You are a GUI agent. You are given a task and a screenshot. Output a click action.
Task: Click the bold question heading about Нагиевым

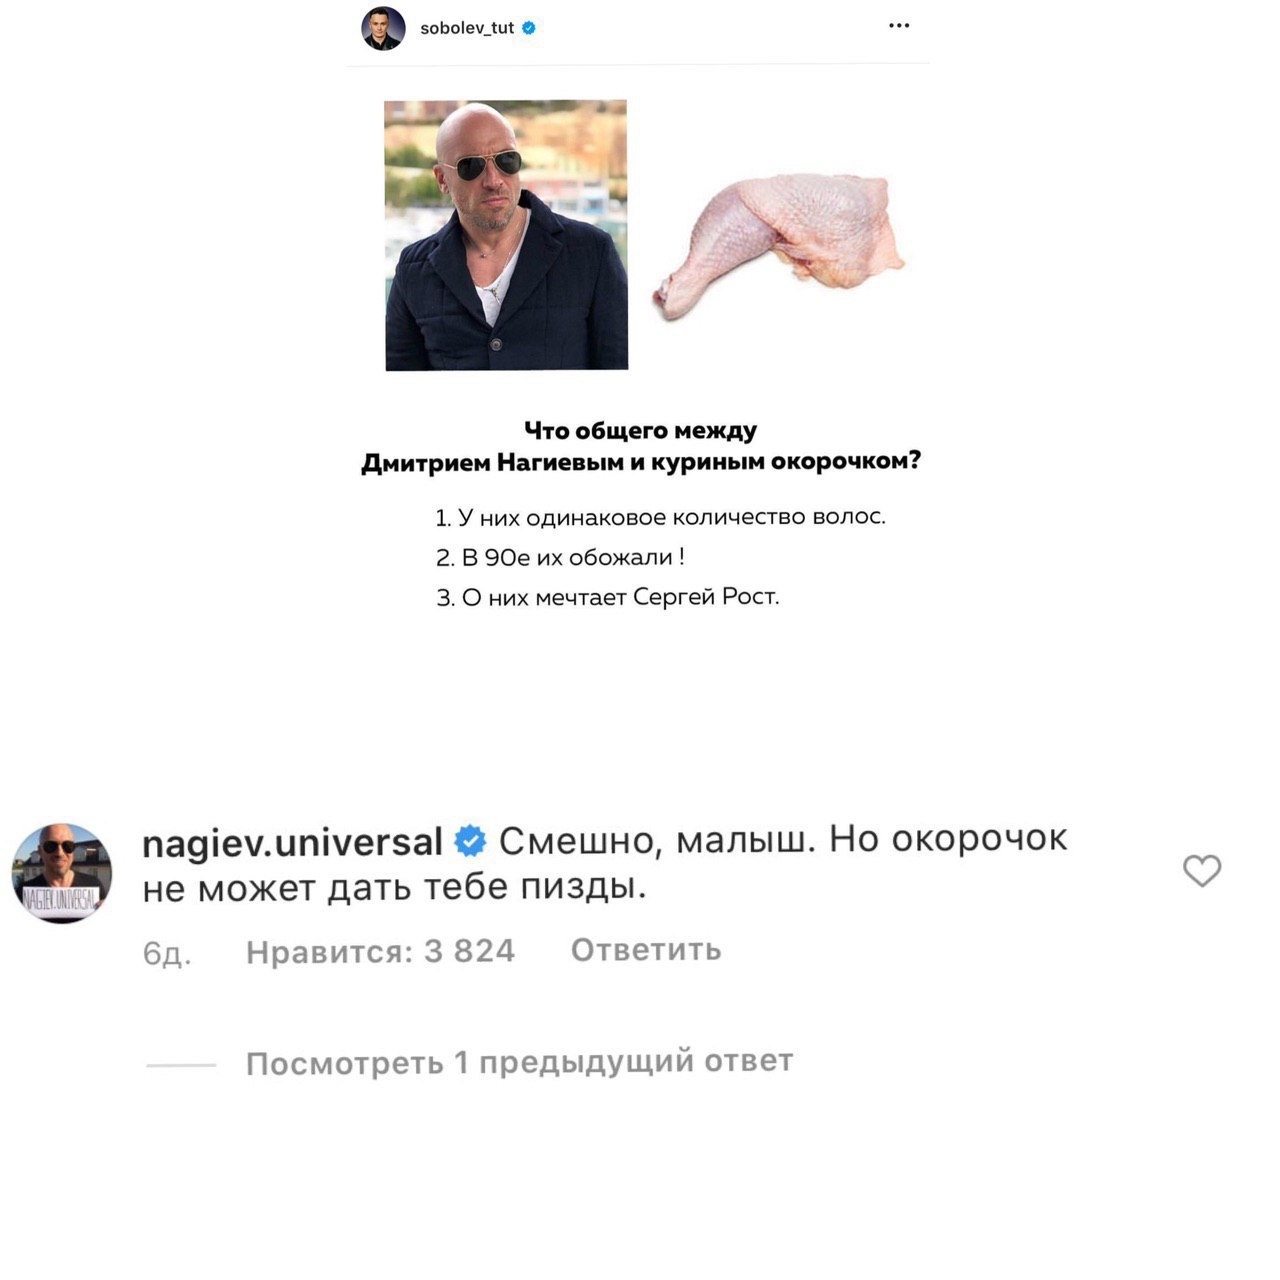[x=641, y=447]
